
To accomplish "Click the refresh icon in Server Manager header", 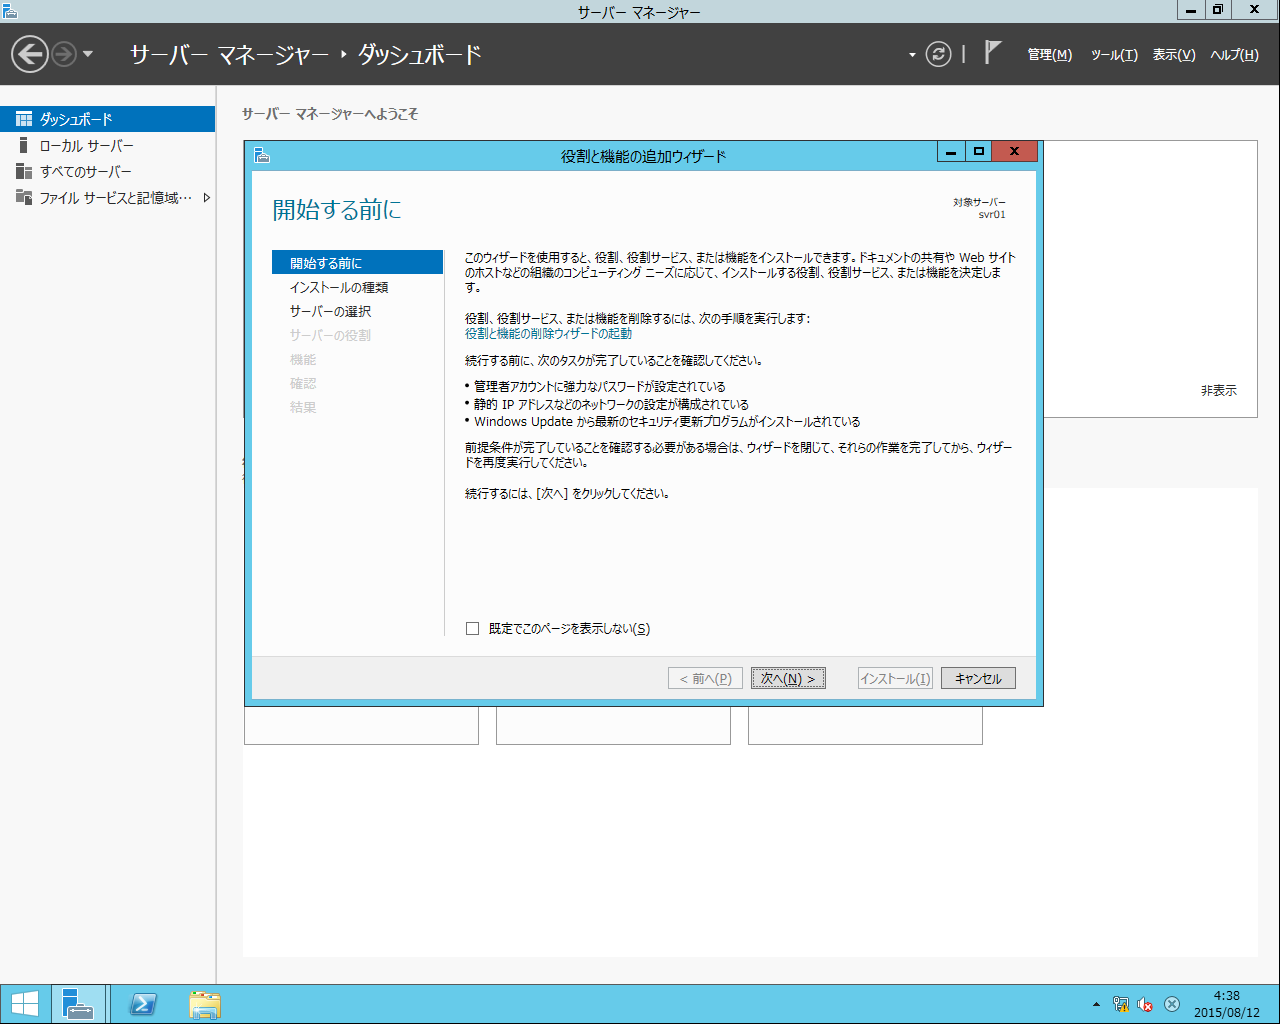I will coord(938,54).
